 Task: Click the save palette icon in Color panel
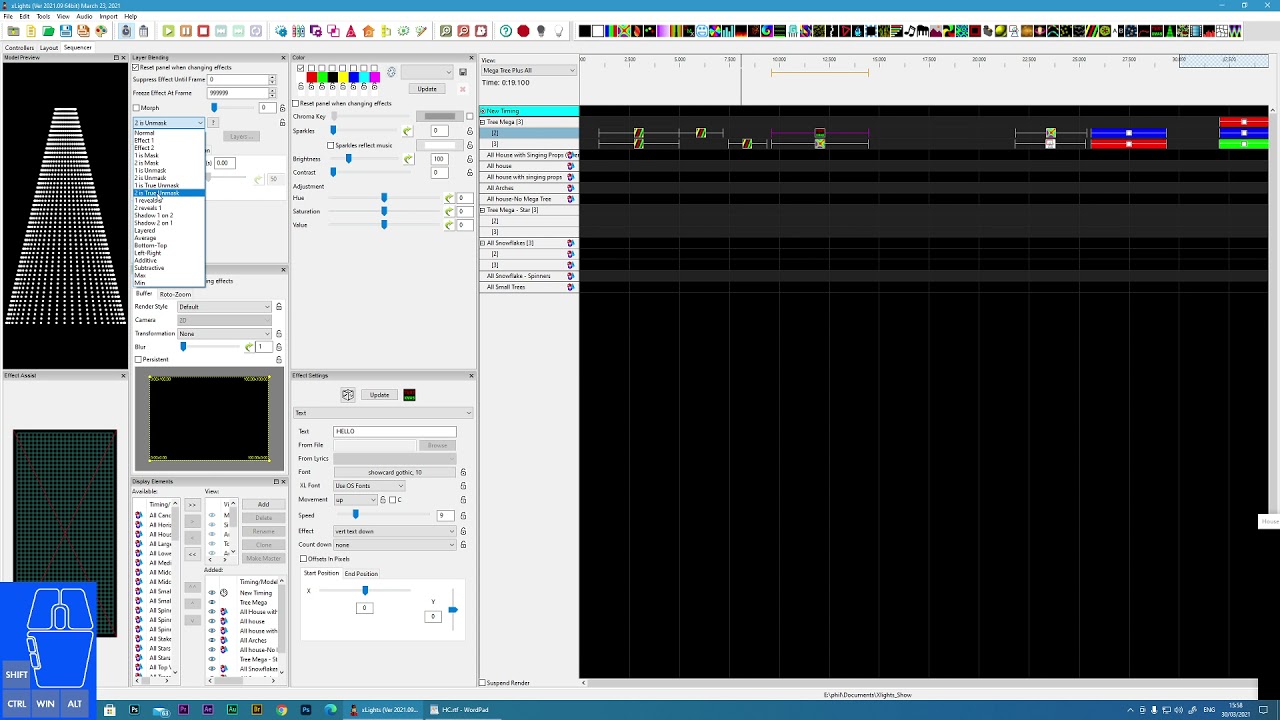click(x=463, y=73)
